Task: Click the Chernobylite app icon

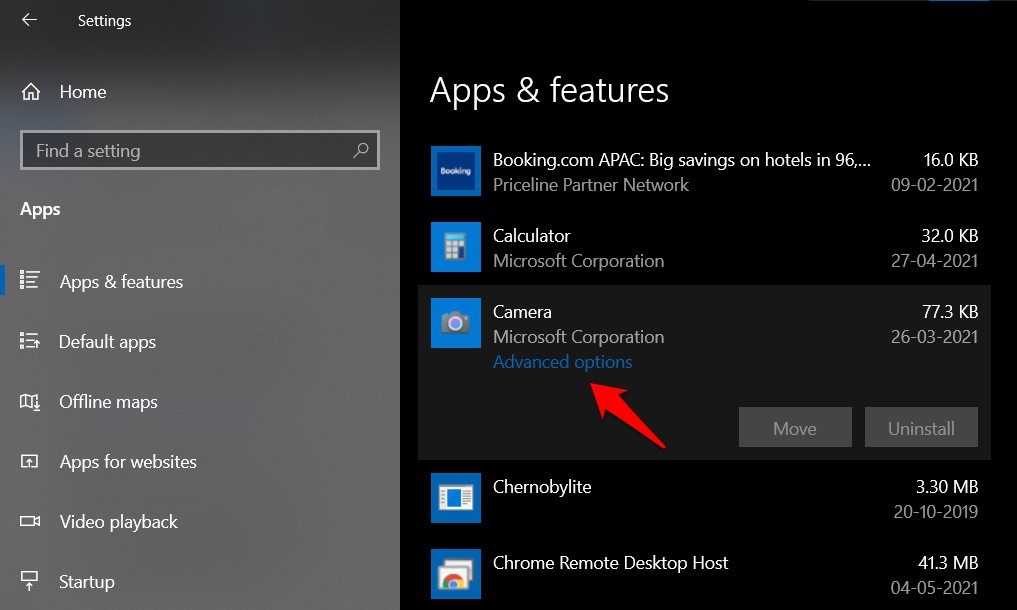Action: pyautogui.click(x=456, y=498)
